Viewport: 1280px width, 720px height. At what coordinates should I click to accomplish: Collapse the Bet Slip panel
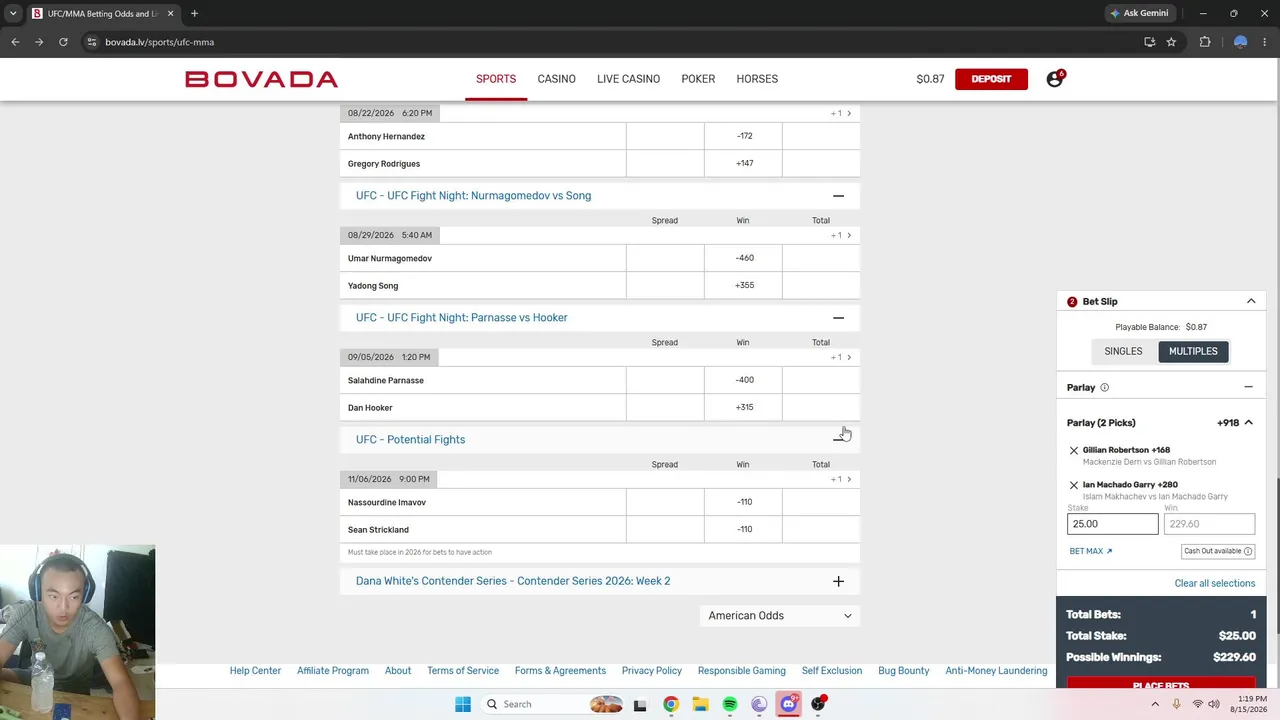point(1251,301)
